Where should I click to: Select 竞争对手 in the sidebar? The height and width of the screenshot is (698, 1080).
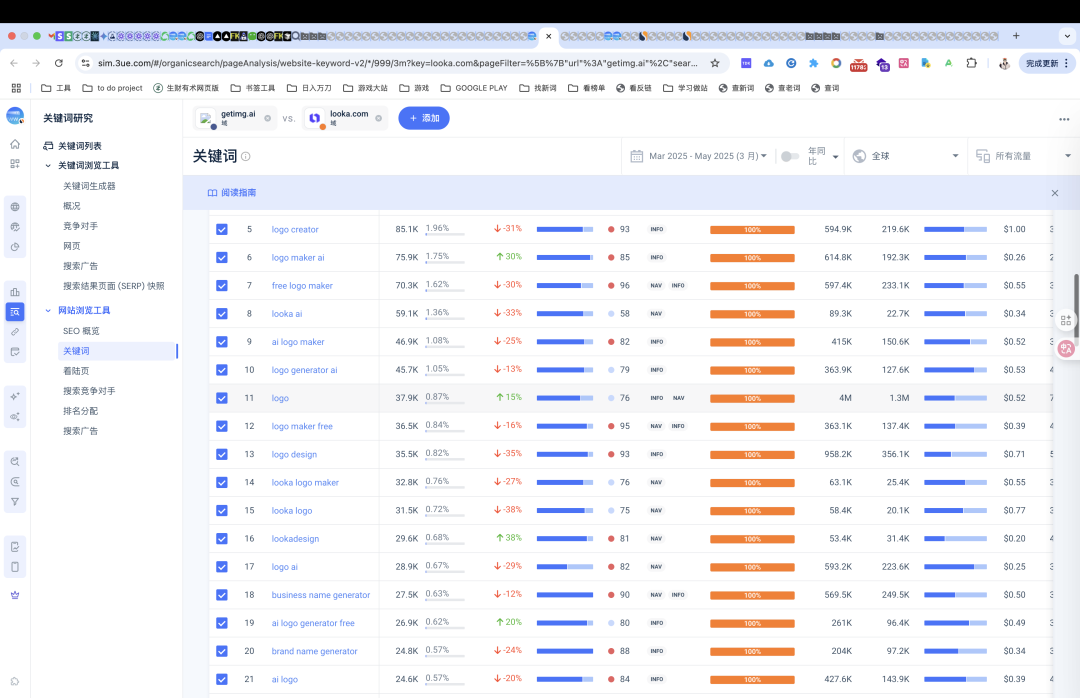81,226
